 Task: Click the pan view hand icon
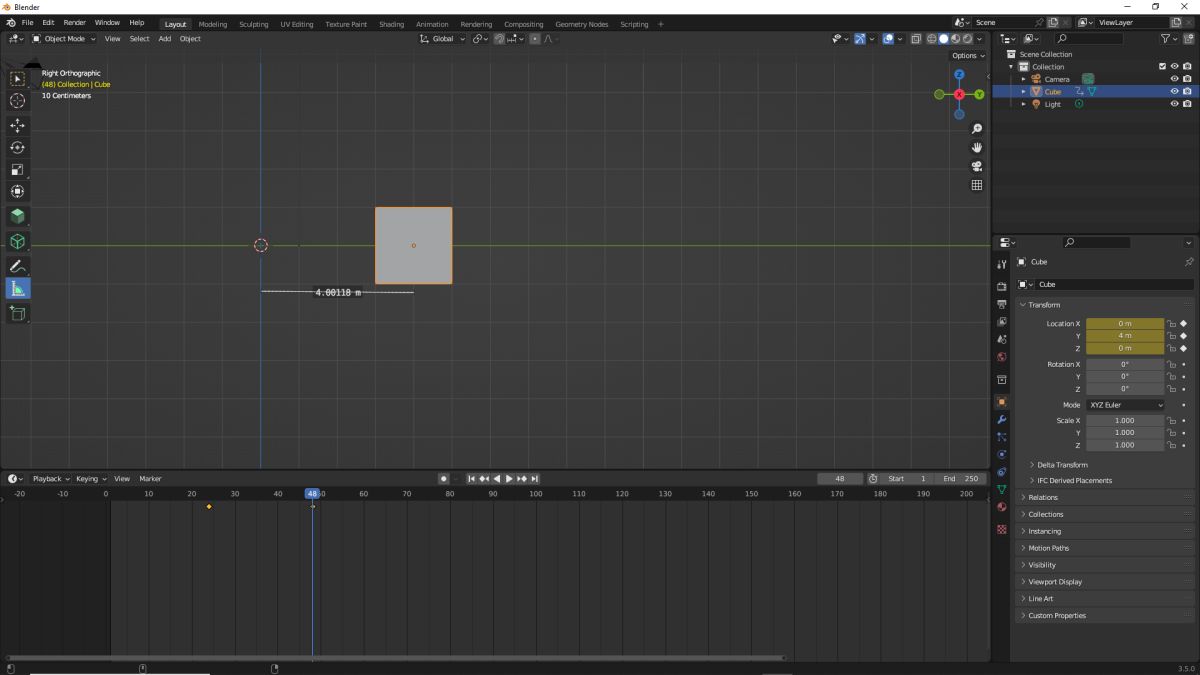click(977, 148)
